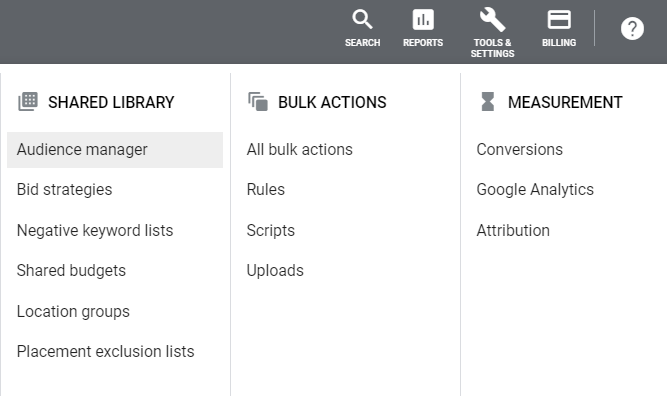Open Attribution

coord(513,231)
